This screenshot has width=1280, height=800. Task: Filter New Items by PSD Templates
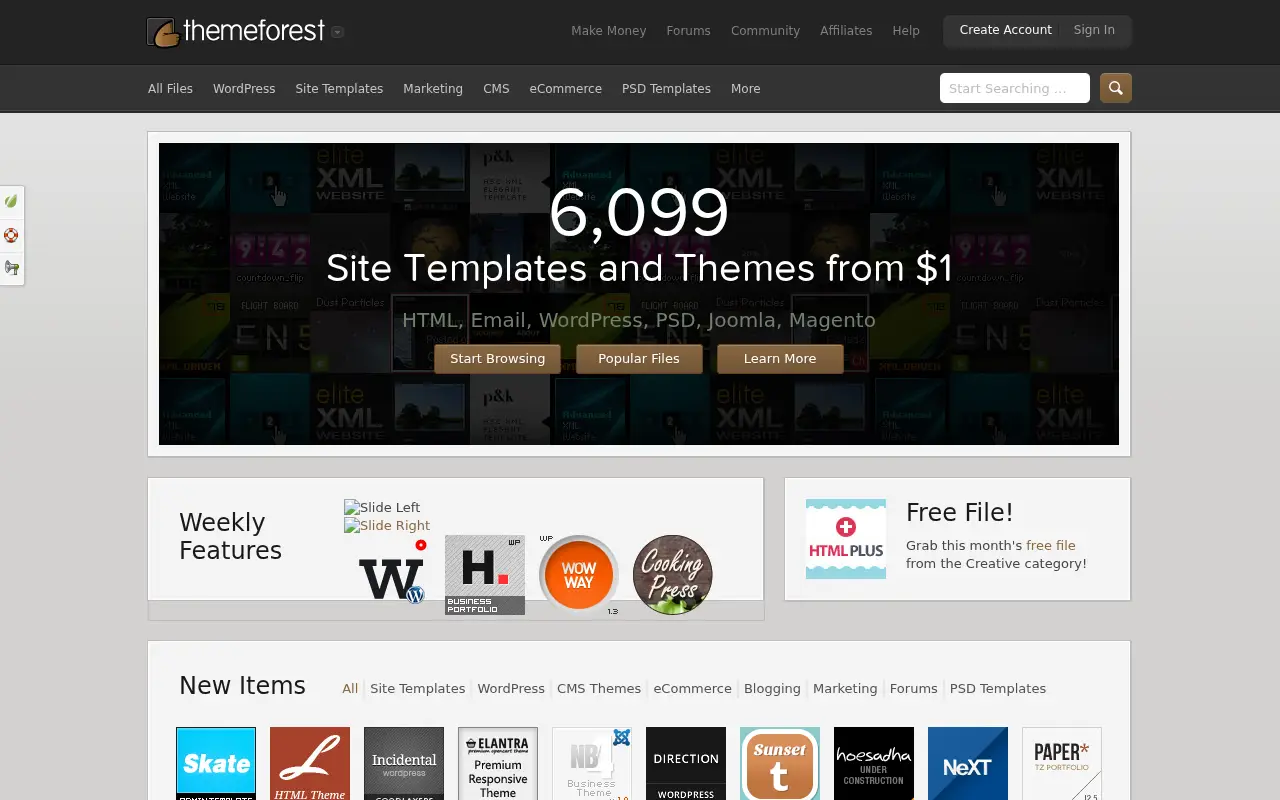point(998,689)
